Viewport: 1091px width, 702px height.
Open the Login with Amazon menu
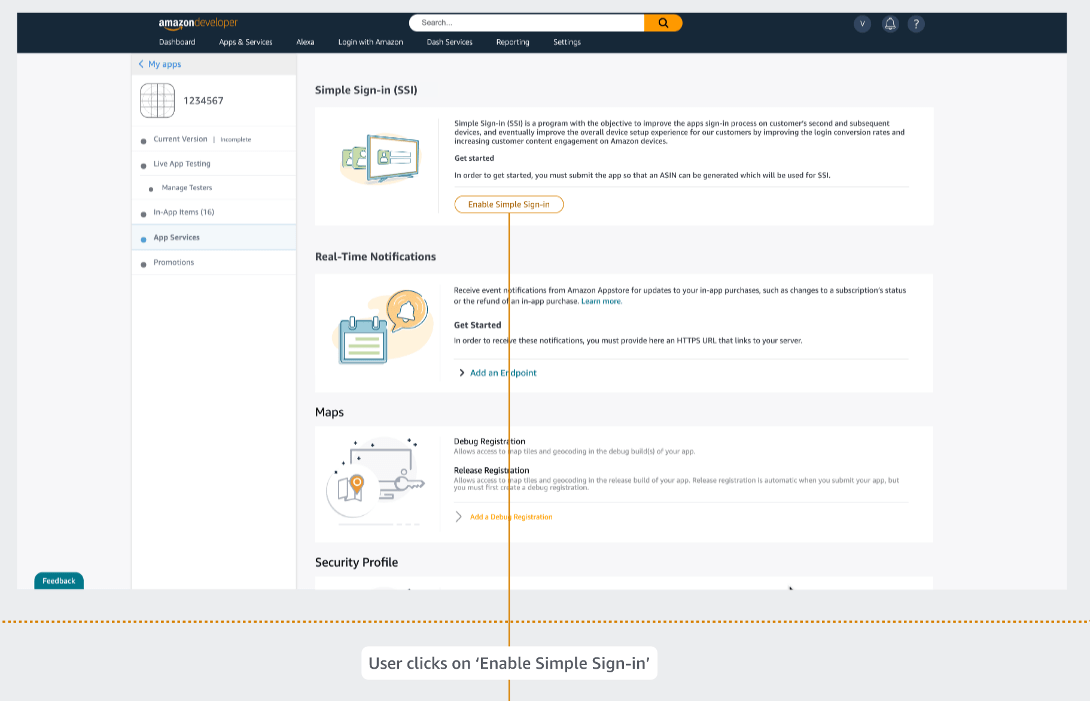tap(370, 42)
